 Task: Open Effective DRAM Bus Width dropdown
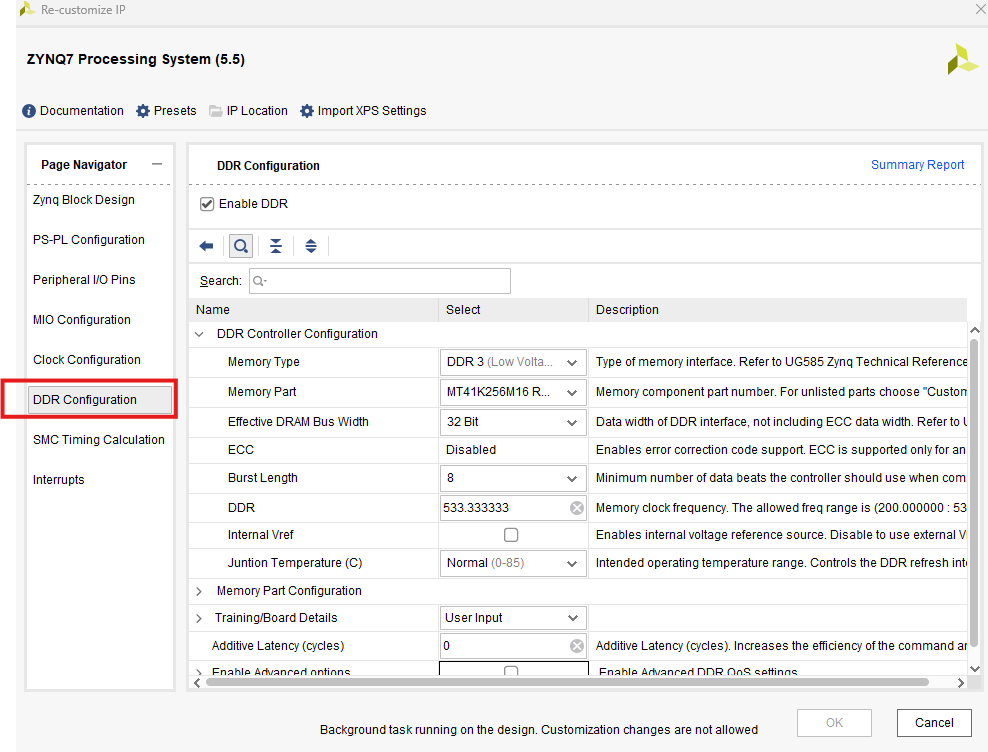[513, 422]
